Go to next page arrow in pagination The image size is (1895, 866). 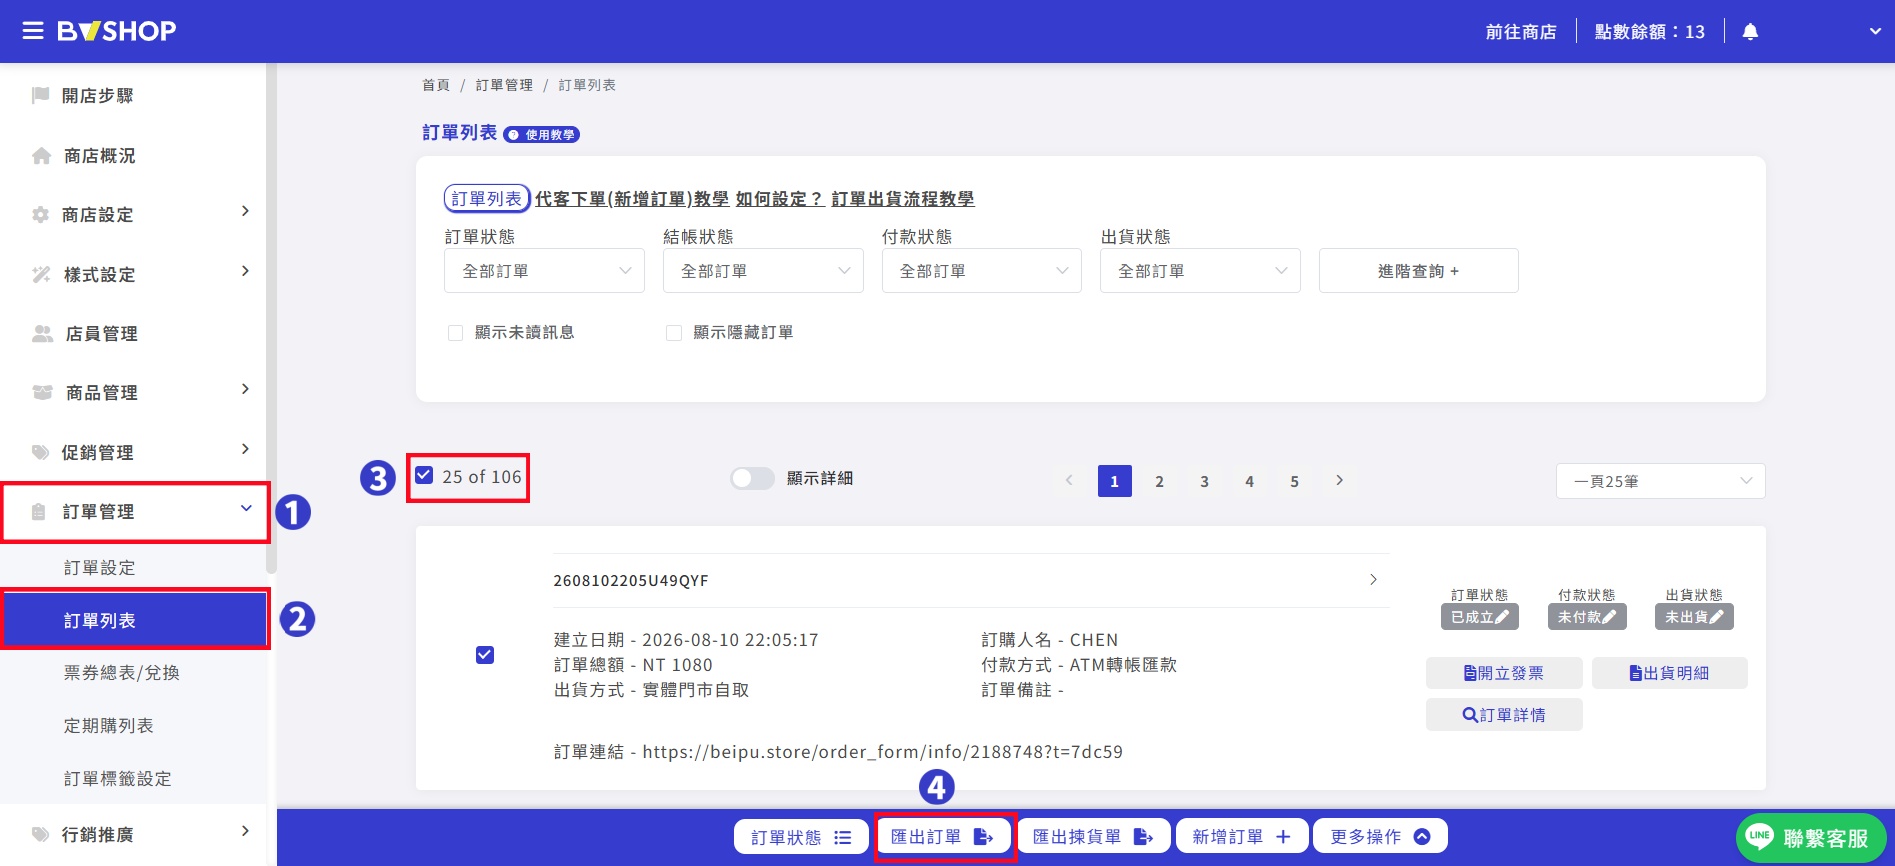[1340, 481]
